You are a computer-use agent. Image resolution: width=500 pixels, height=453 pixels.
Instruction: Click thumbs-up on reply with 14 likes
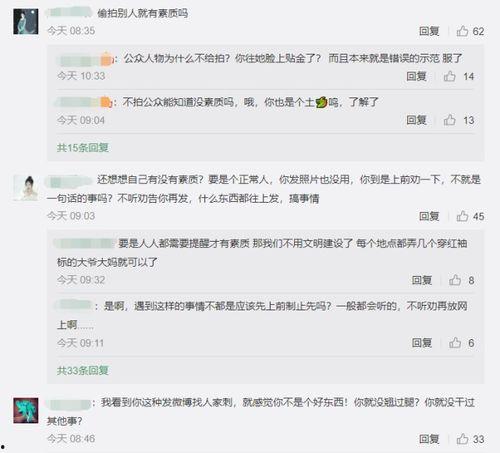click(449, 76)
